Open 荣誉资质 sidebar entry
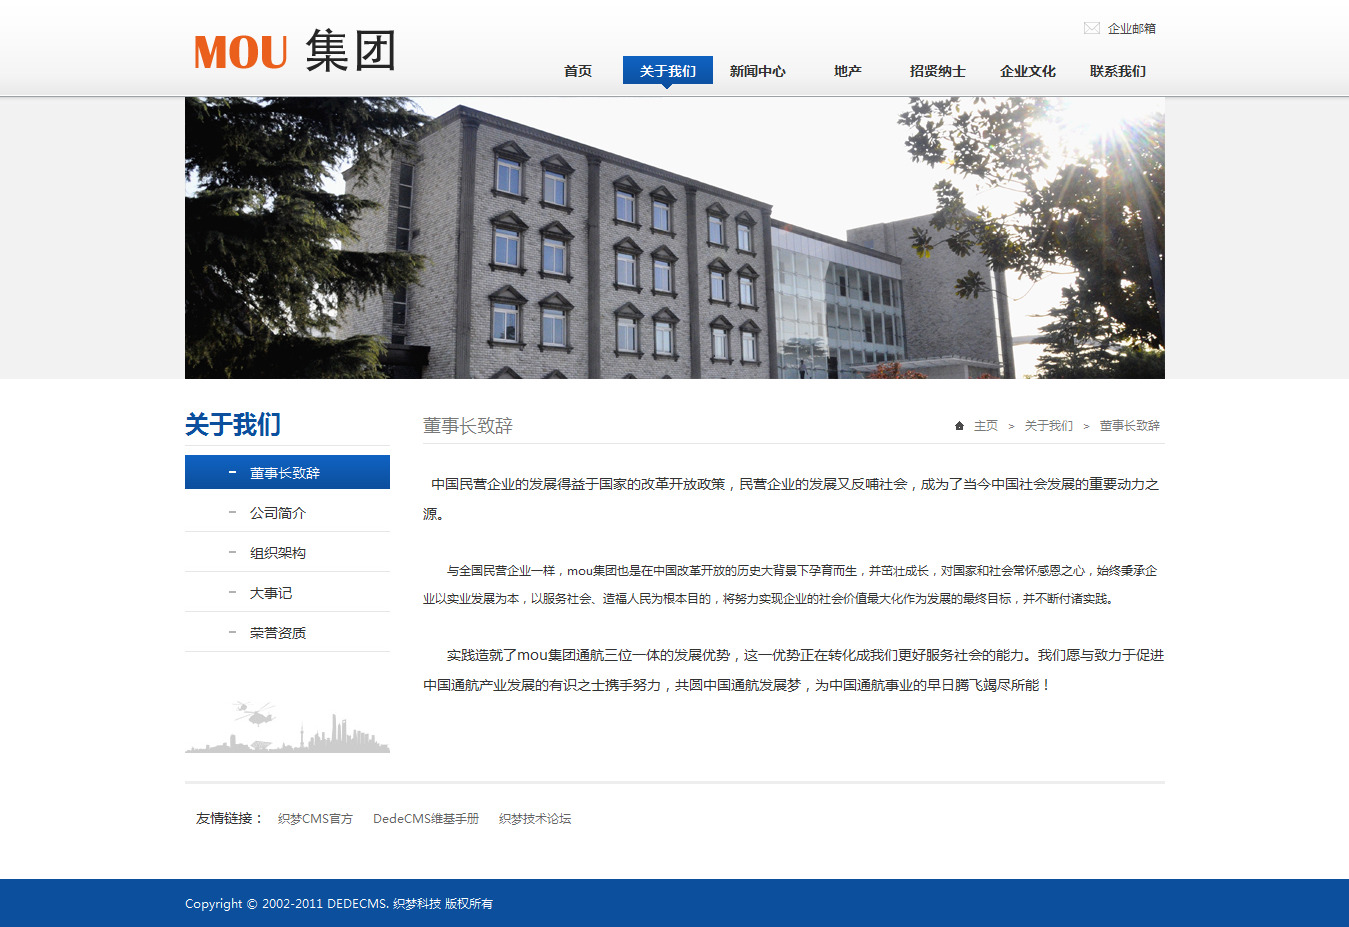Image resolution: width=1349 pixels, height=927 pixels. click(x=278, y=633)
